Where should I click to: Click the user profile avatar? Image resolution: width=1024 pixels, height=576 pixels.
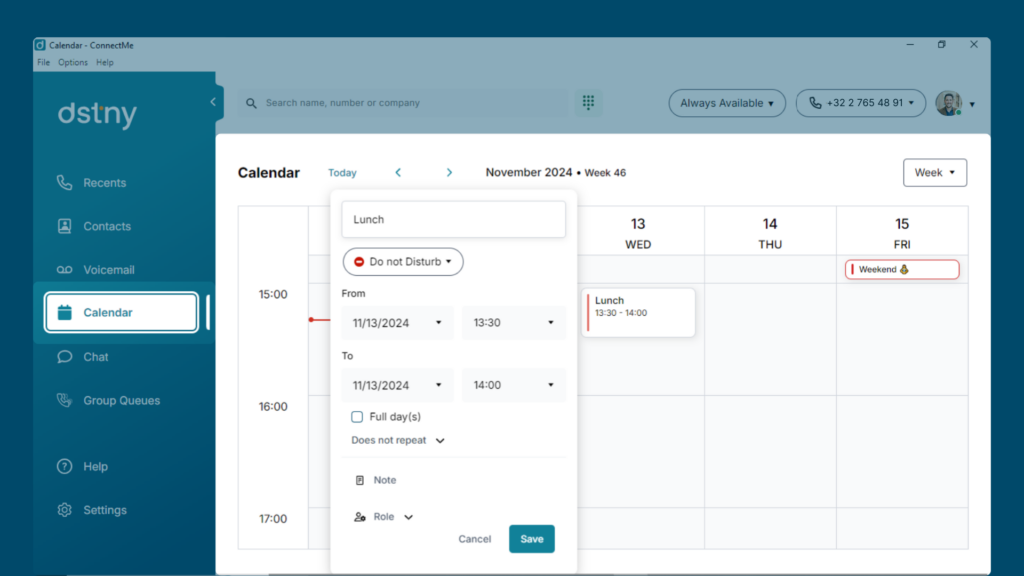coord(948,103)
